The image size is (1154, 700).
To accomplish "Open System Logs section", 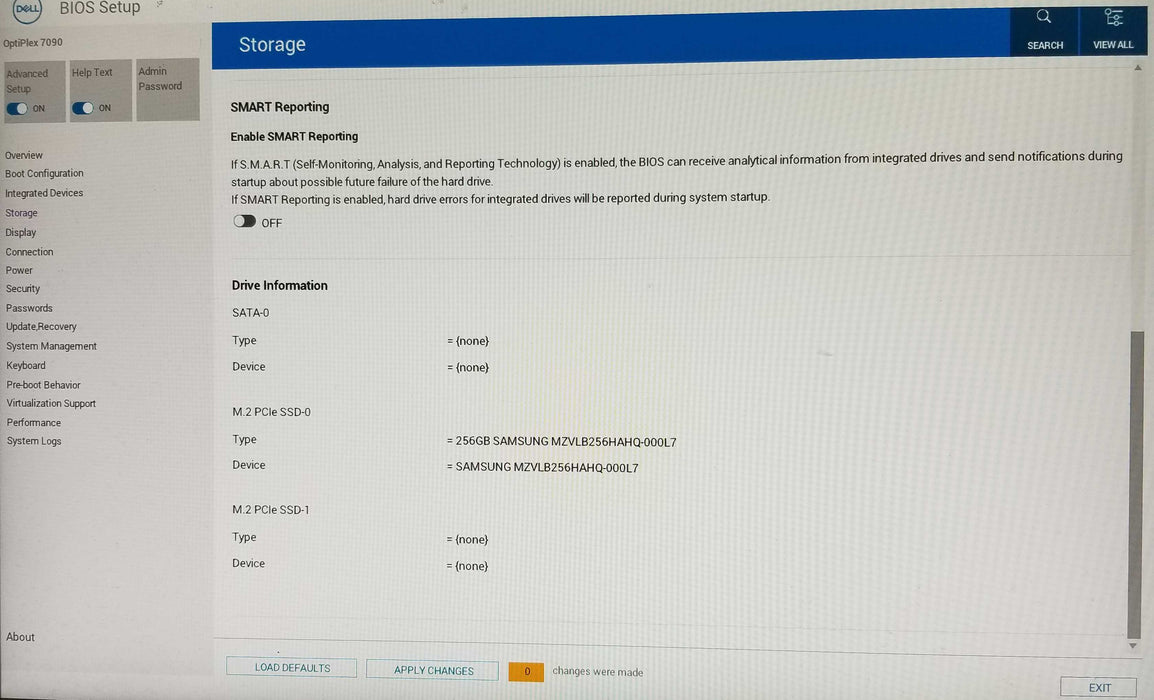I will (x=34, y=441).
